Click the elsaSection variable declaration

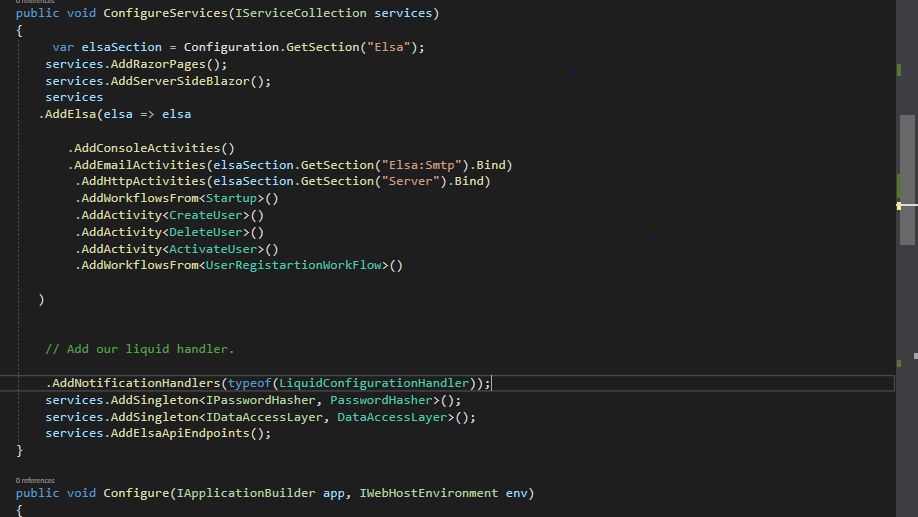pos(121,47)
